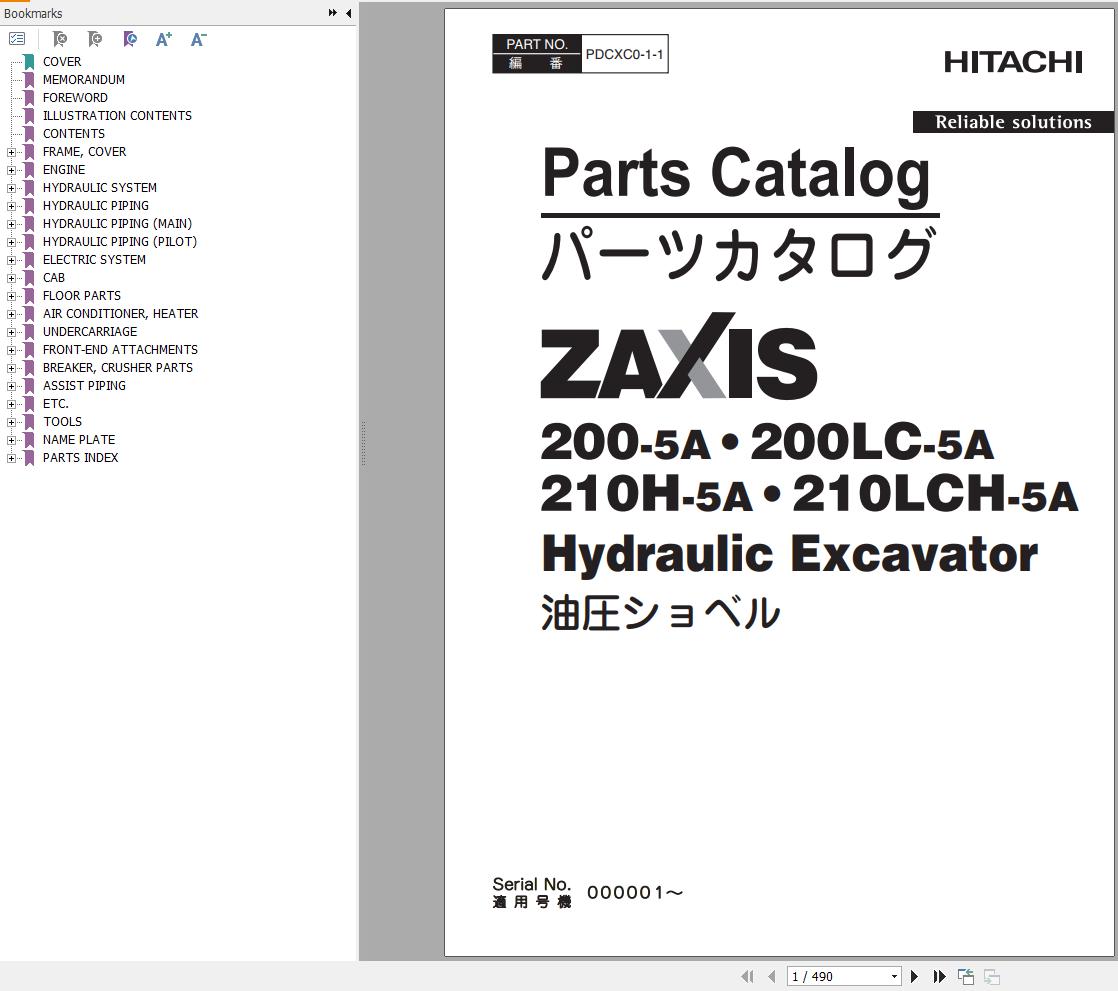This screenshot has height=991, width=1118.
Task: Click the panel splitter grip handle
Action: (364, 443)
